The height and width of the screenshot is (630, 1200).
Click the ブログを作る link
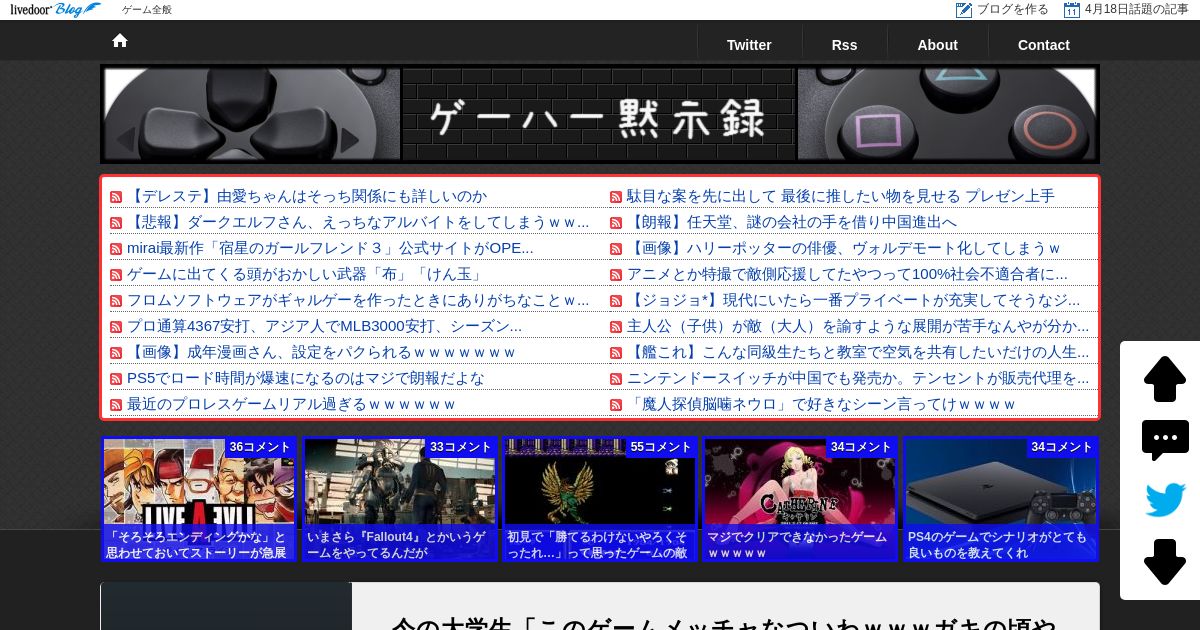[1013, 9]
